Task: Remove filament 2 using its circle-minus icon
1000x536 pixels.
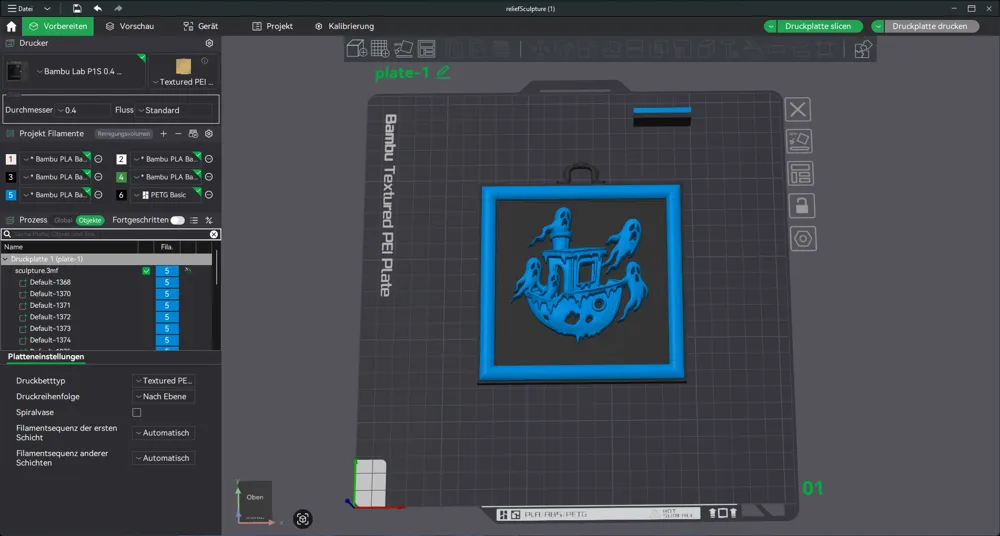Action: [x=209, y=160]
